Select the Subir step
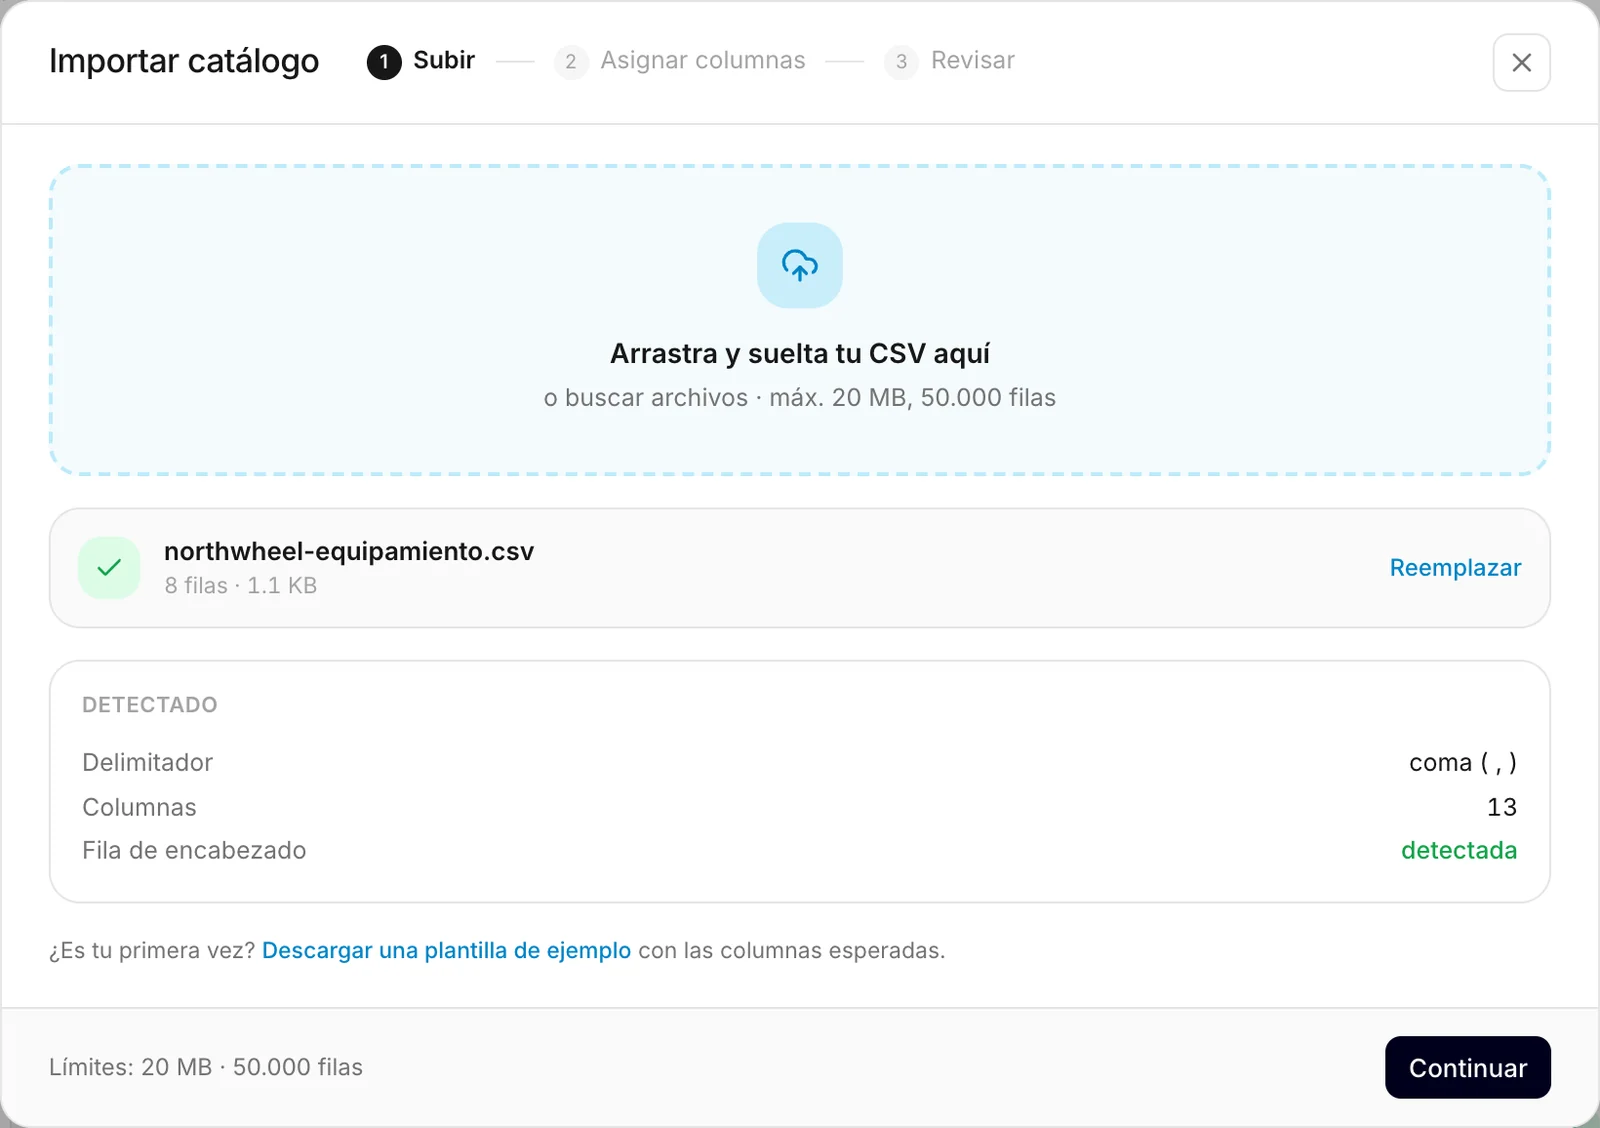Image resolution: width=1600 pixels, height=1128 pixels. point(421,61)
